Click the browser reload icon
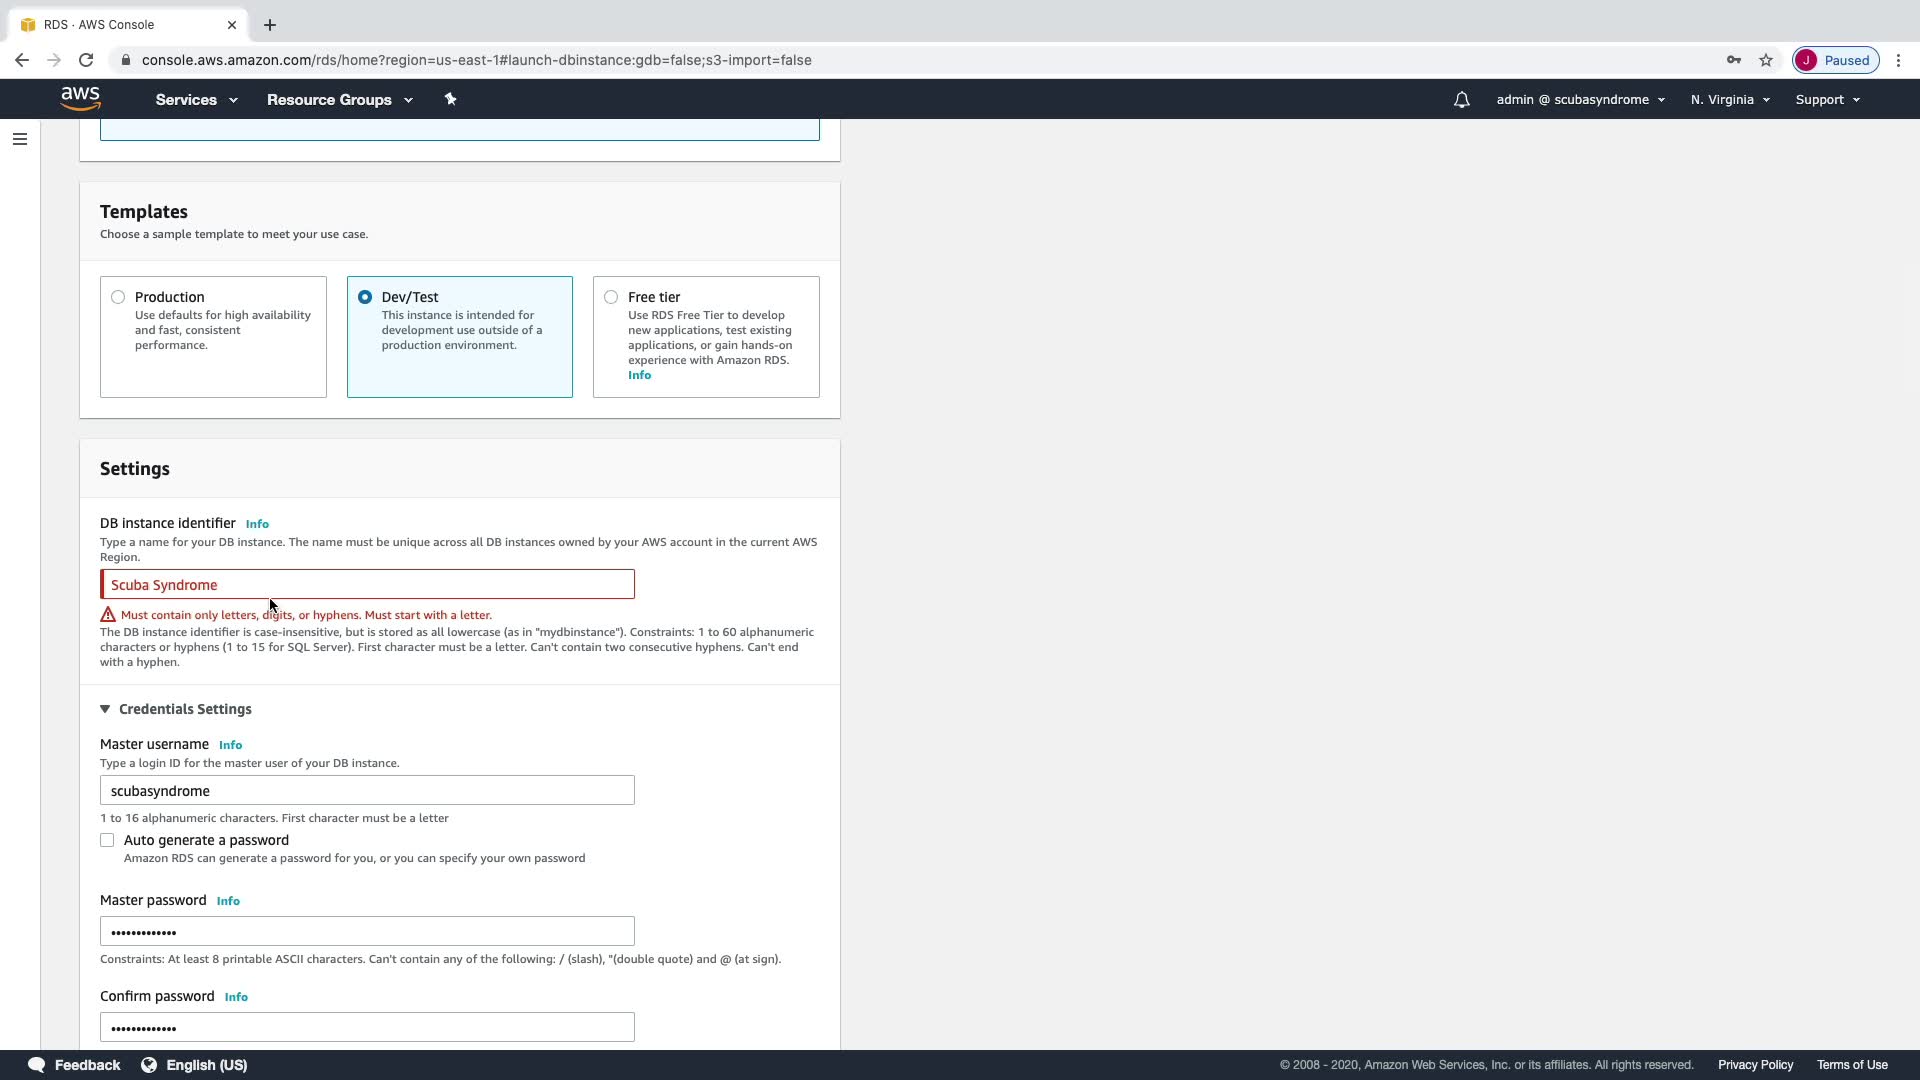The height and width of the screenshot is (1080, 1920). click(86, 60)
